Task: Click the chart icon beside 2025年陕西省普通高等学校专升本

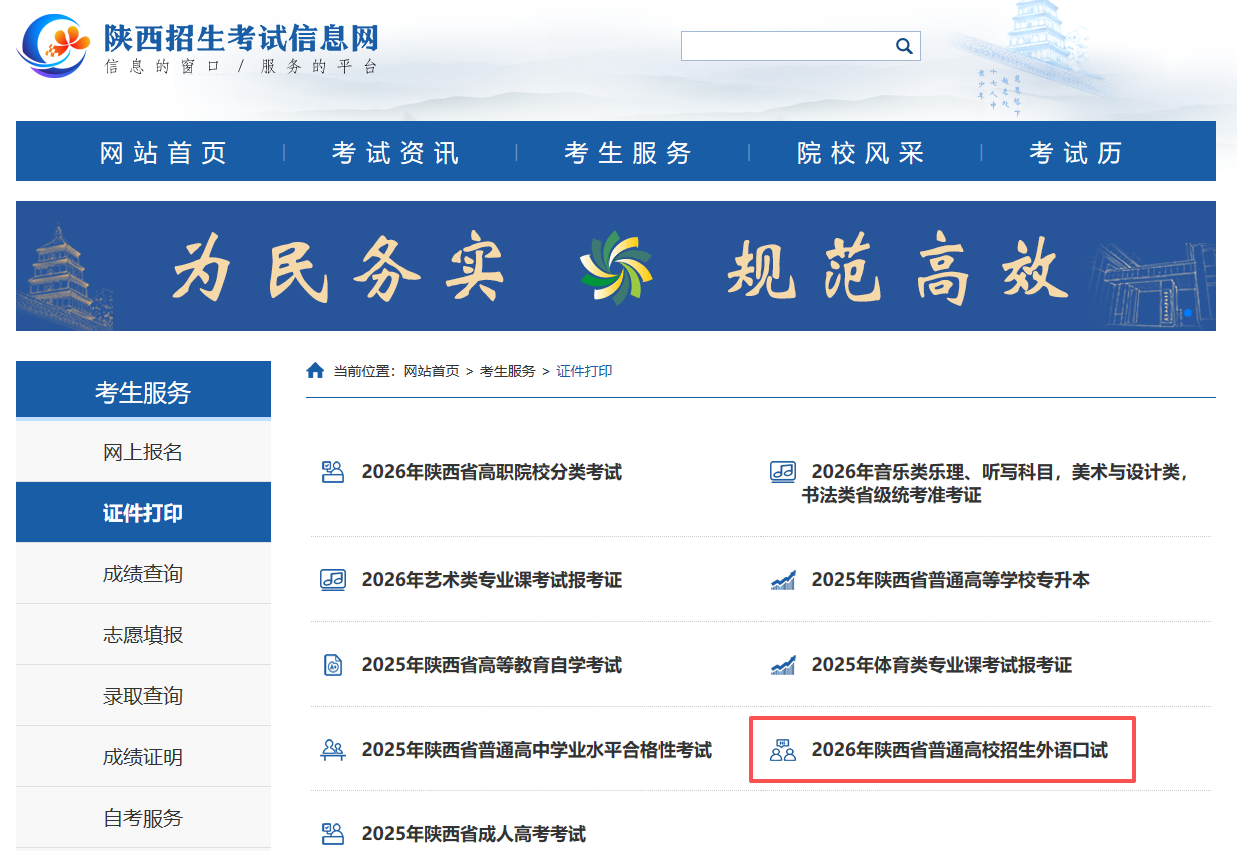Action: coord(783,579)
